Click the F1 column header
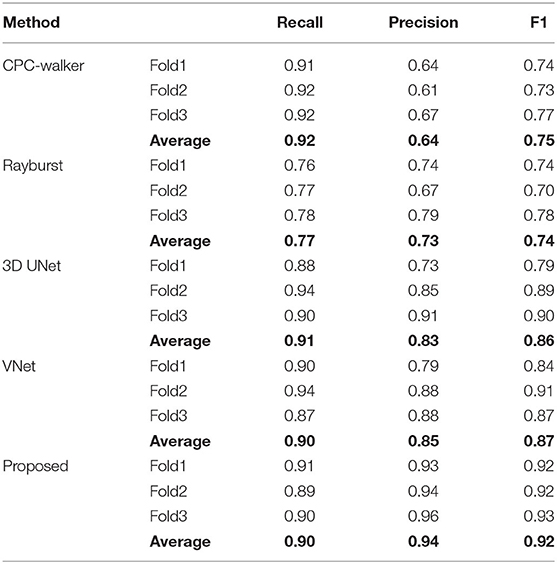This screenshot has height=564, width=557. tap(539, 23)
